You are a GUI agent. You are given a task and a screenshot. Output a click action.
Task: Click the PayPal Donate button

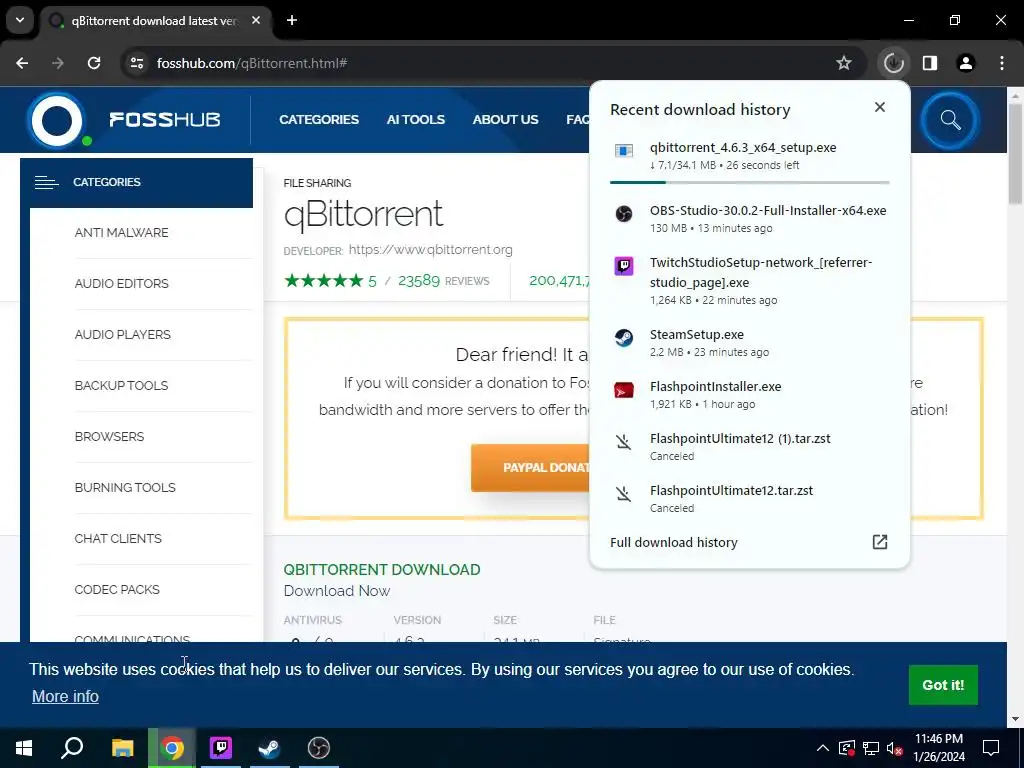pyautogui.click(x=530, y=468)
